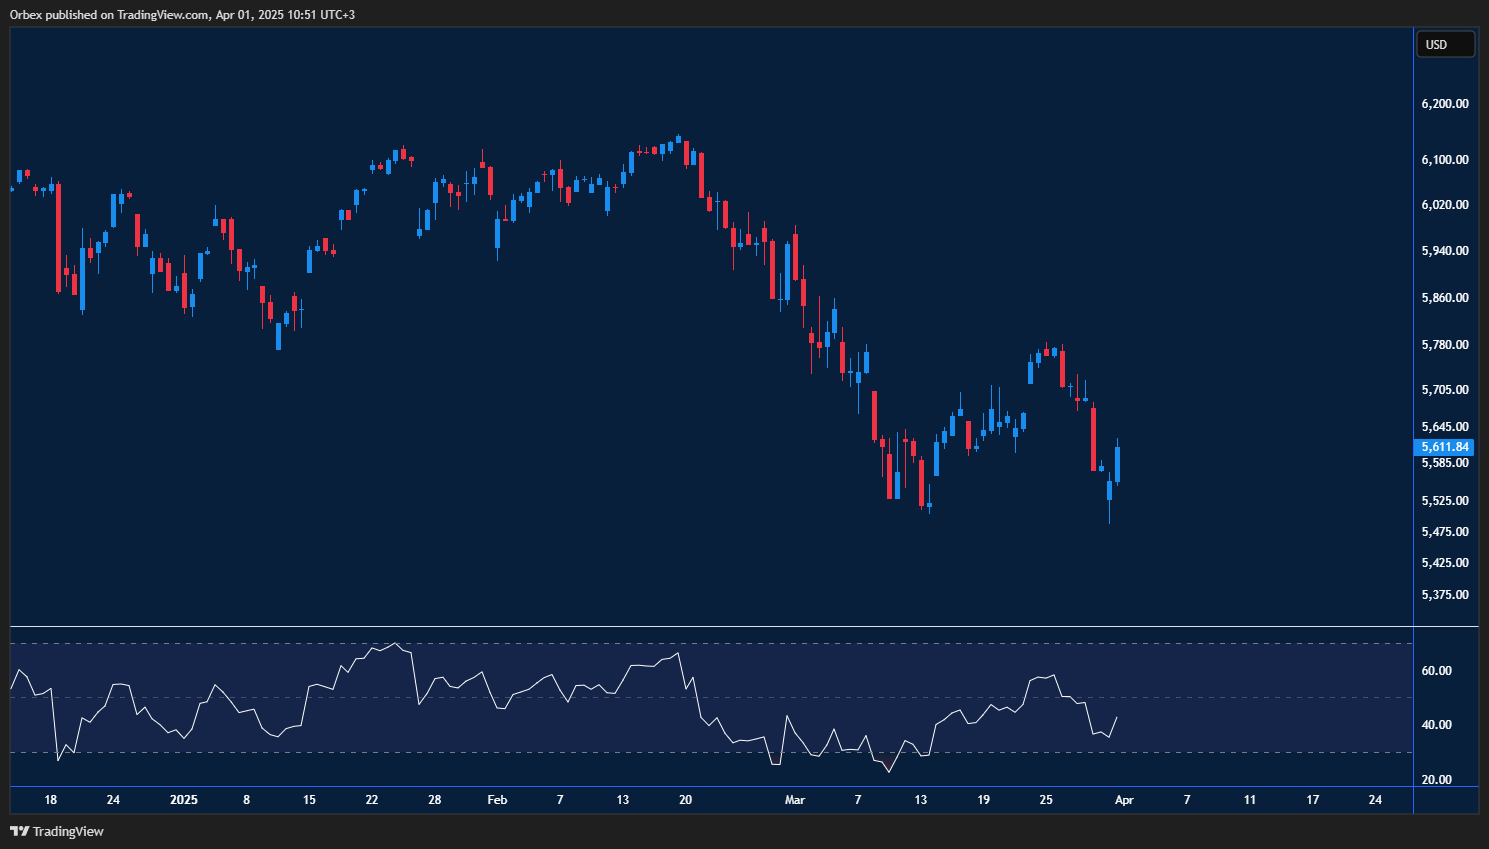Click the Apr label on the time axis
Screen dimensions: 1489x849
tap(1123, 800)
